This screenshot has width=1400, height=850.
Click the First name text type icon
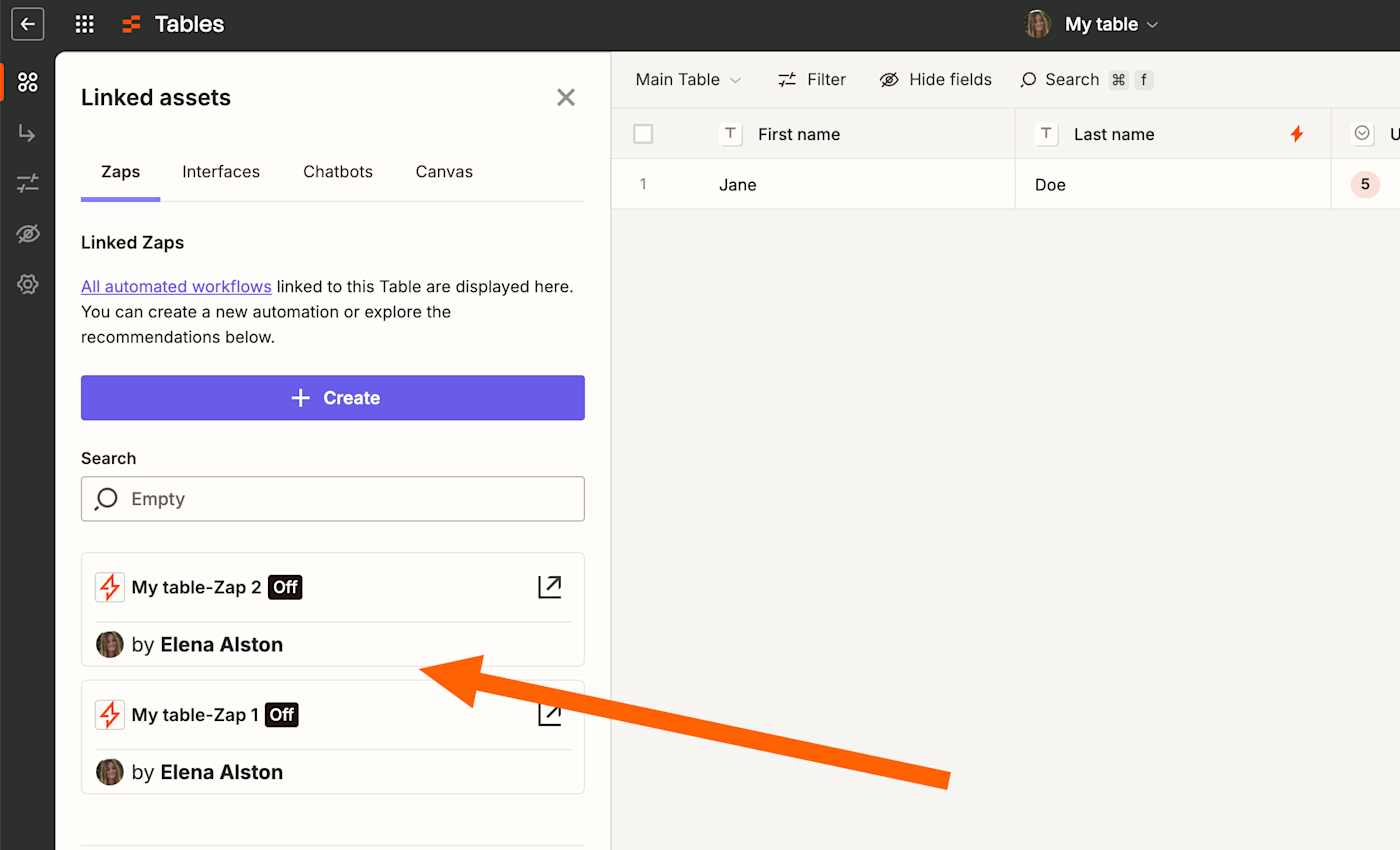point(731,134)
